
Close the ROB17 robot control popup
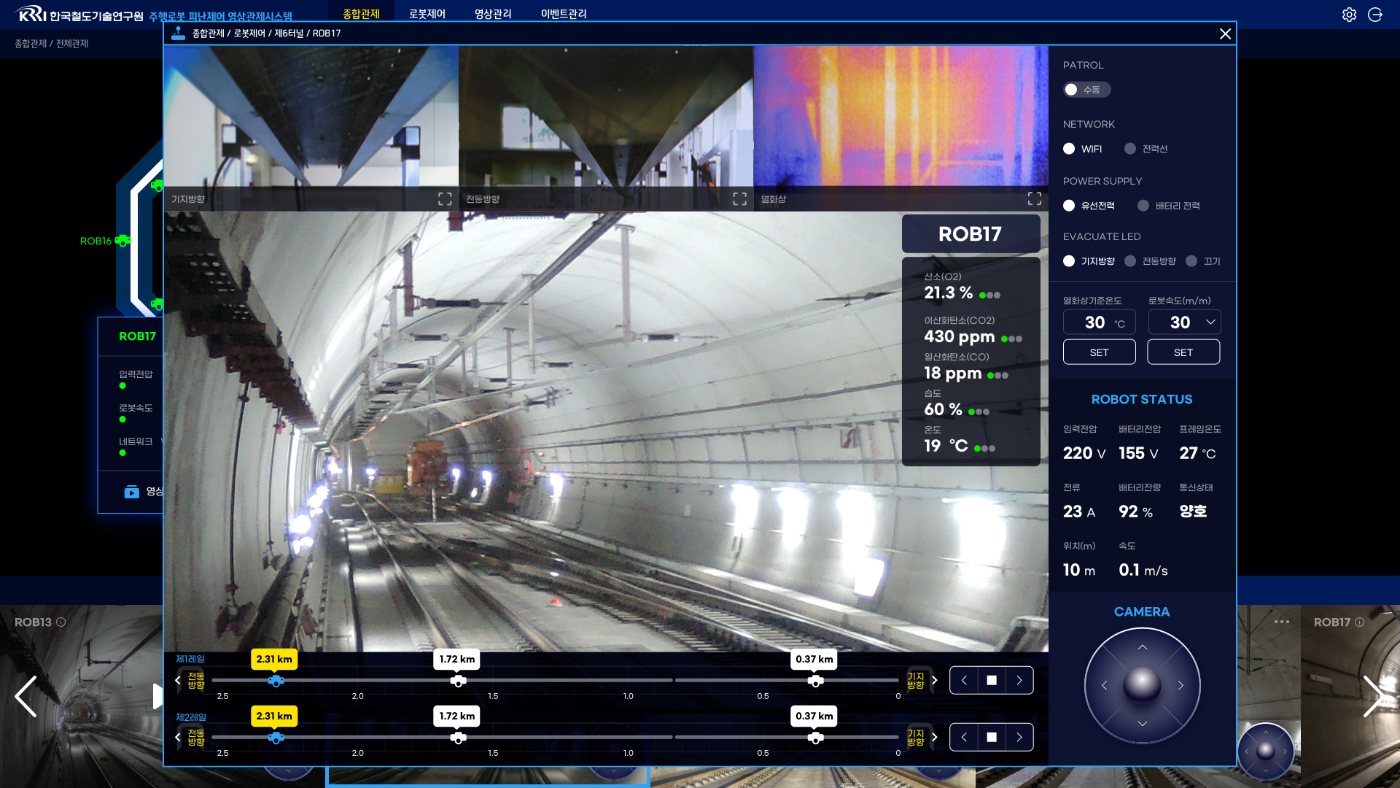click(x=1225, y=34)
